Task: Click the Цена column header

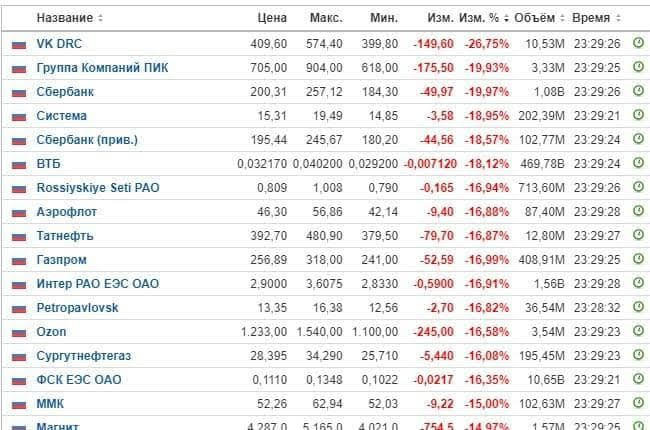Action: [271, 18]
